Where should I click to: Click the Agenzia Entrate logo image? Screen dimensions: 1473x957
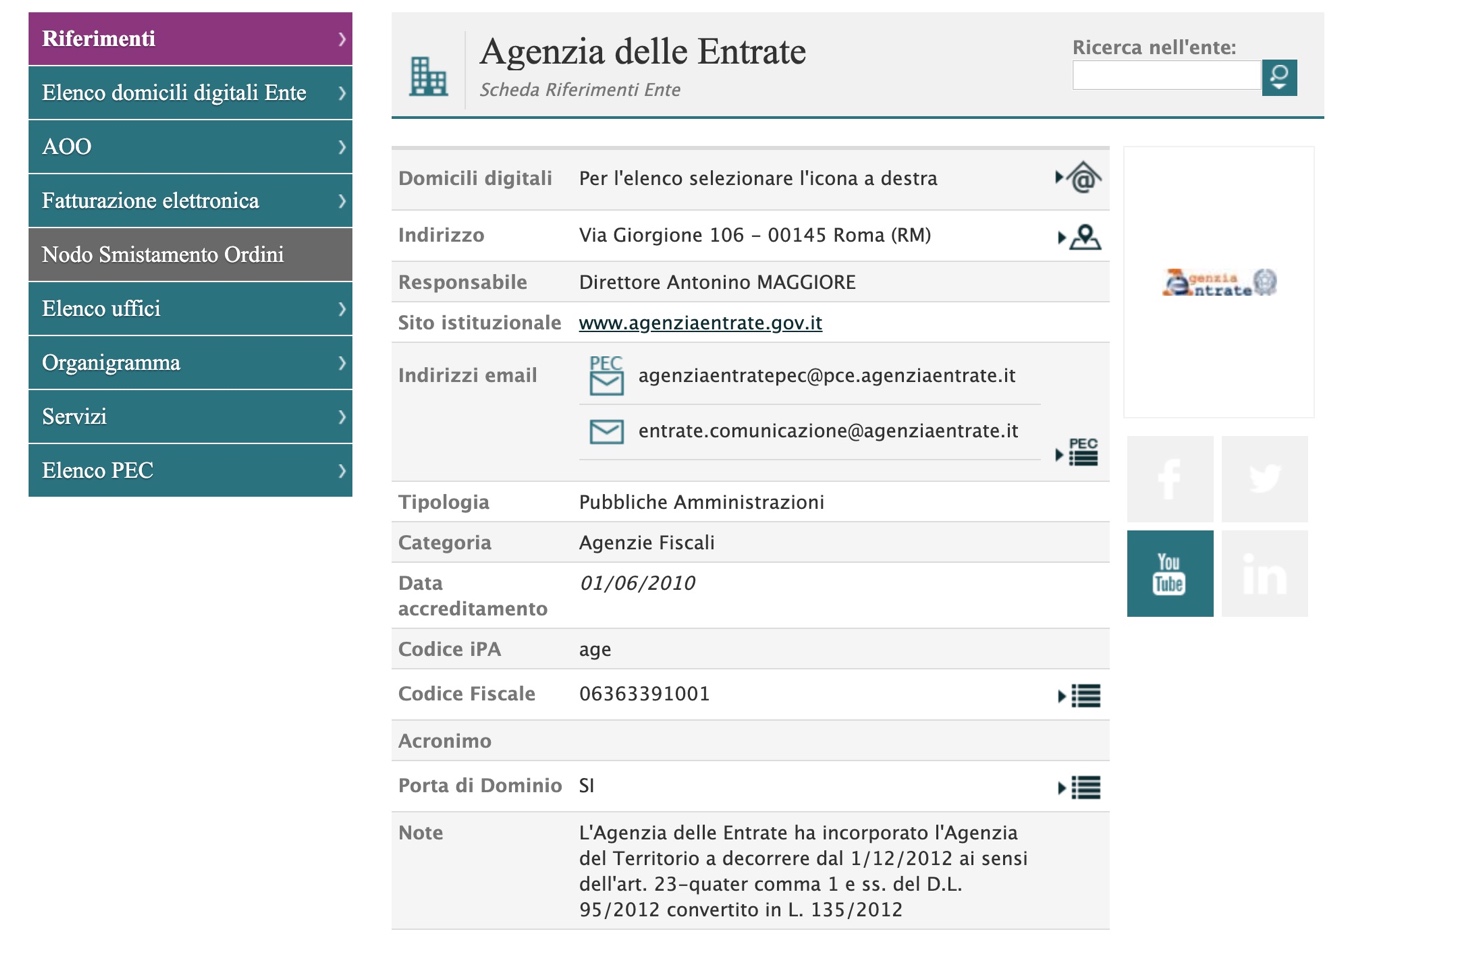(x=1219, y=283)
